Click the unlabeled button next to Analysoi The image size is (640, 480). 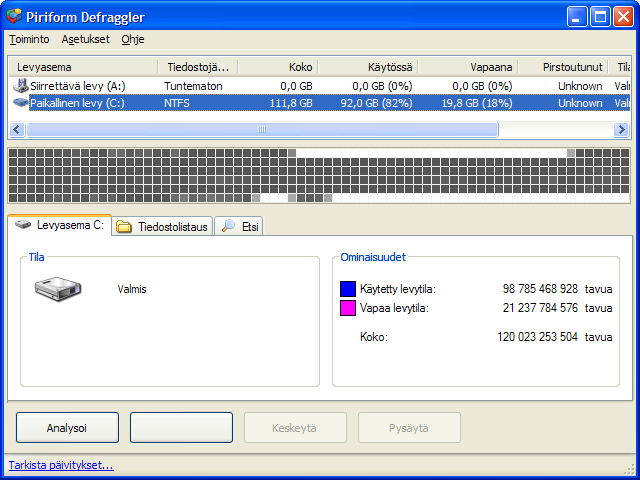[181, 427]
